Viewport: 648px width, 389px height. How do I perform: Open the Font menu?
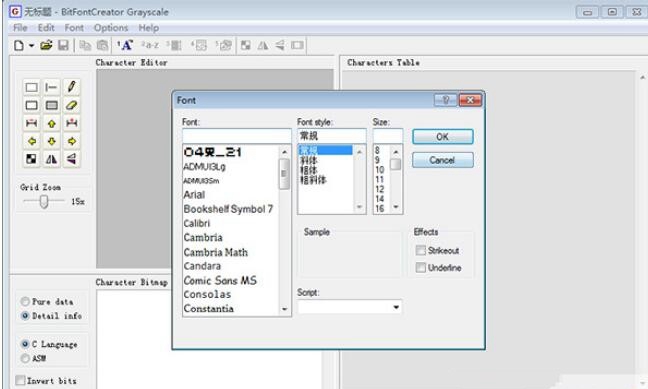[74, 28]
